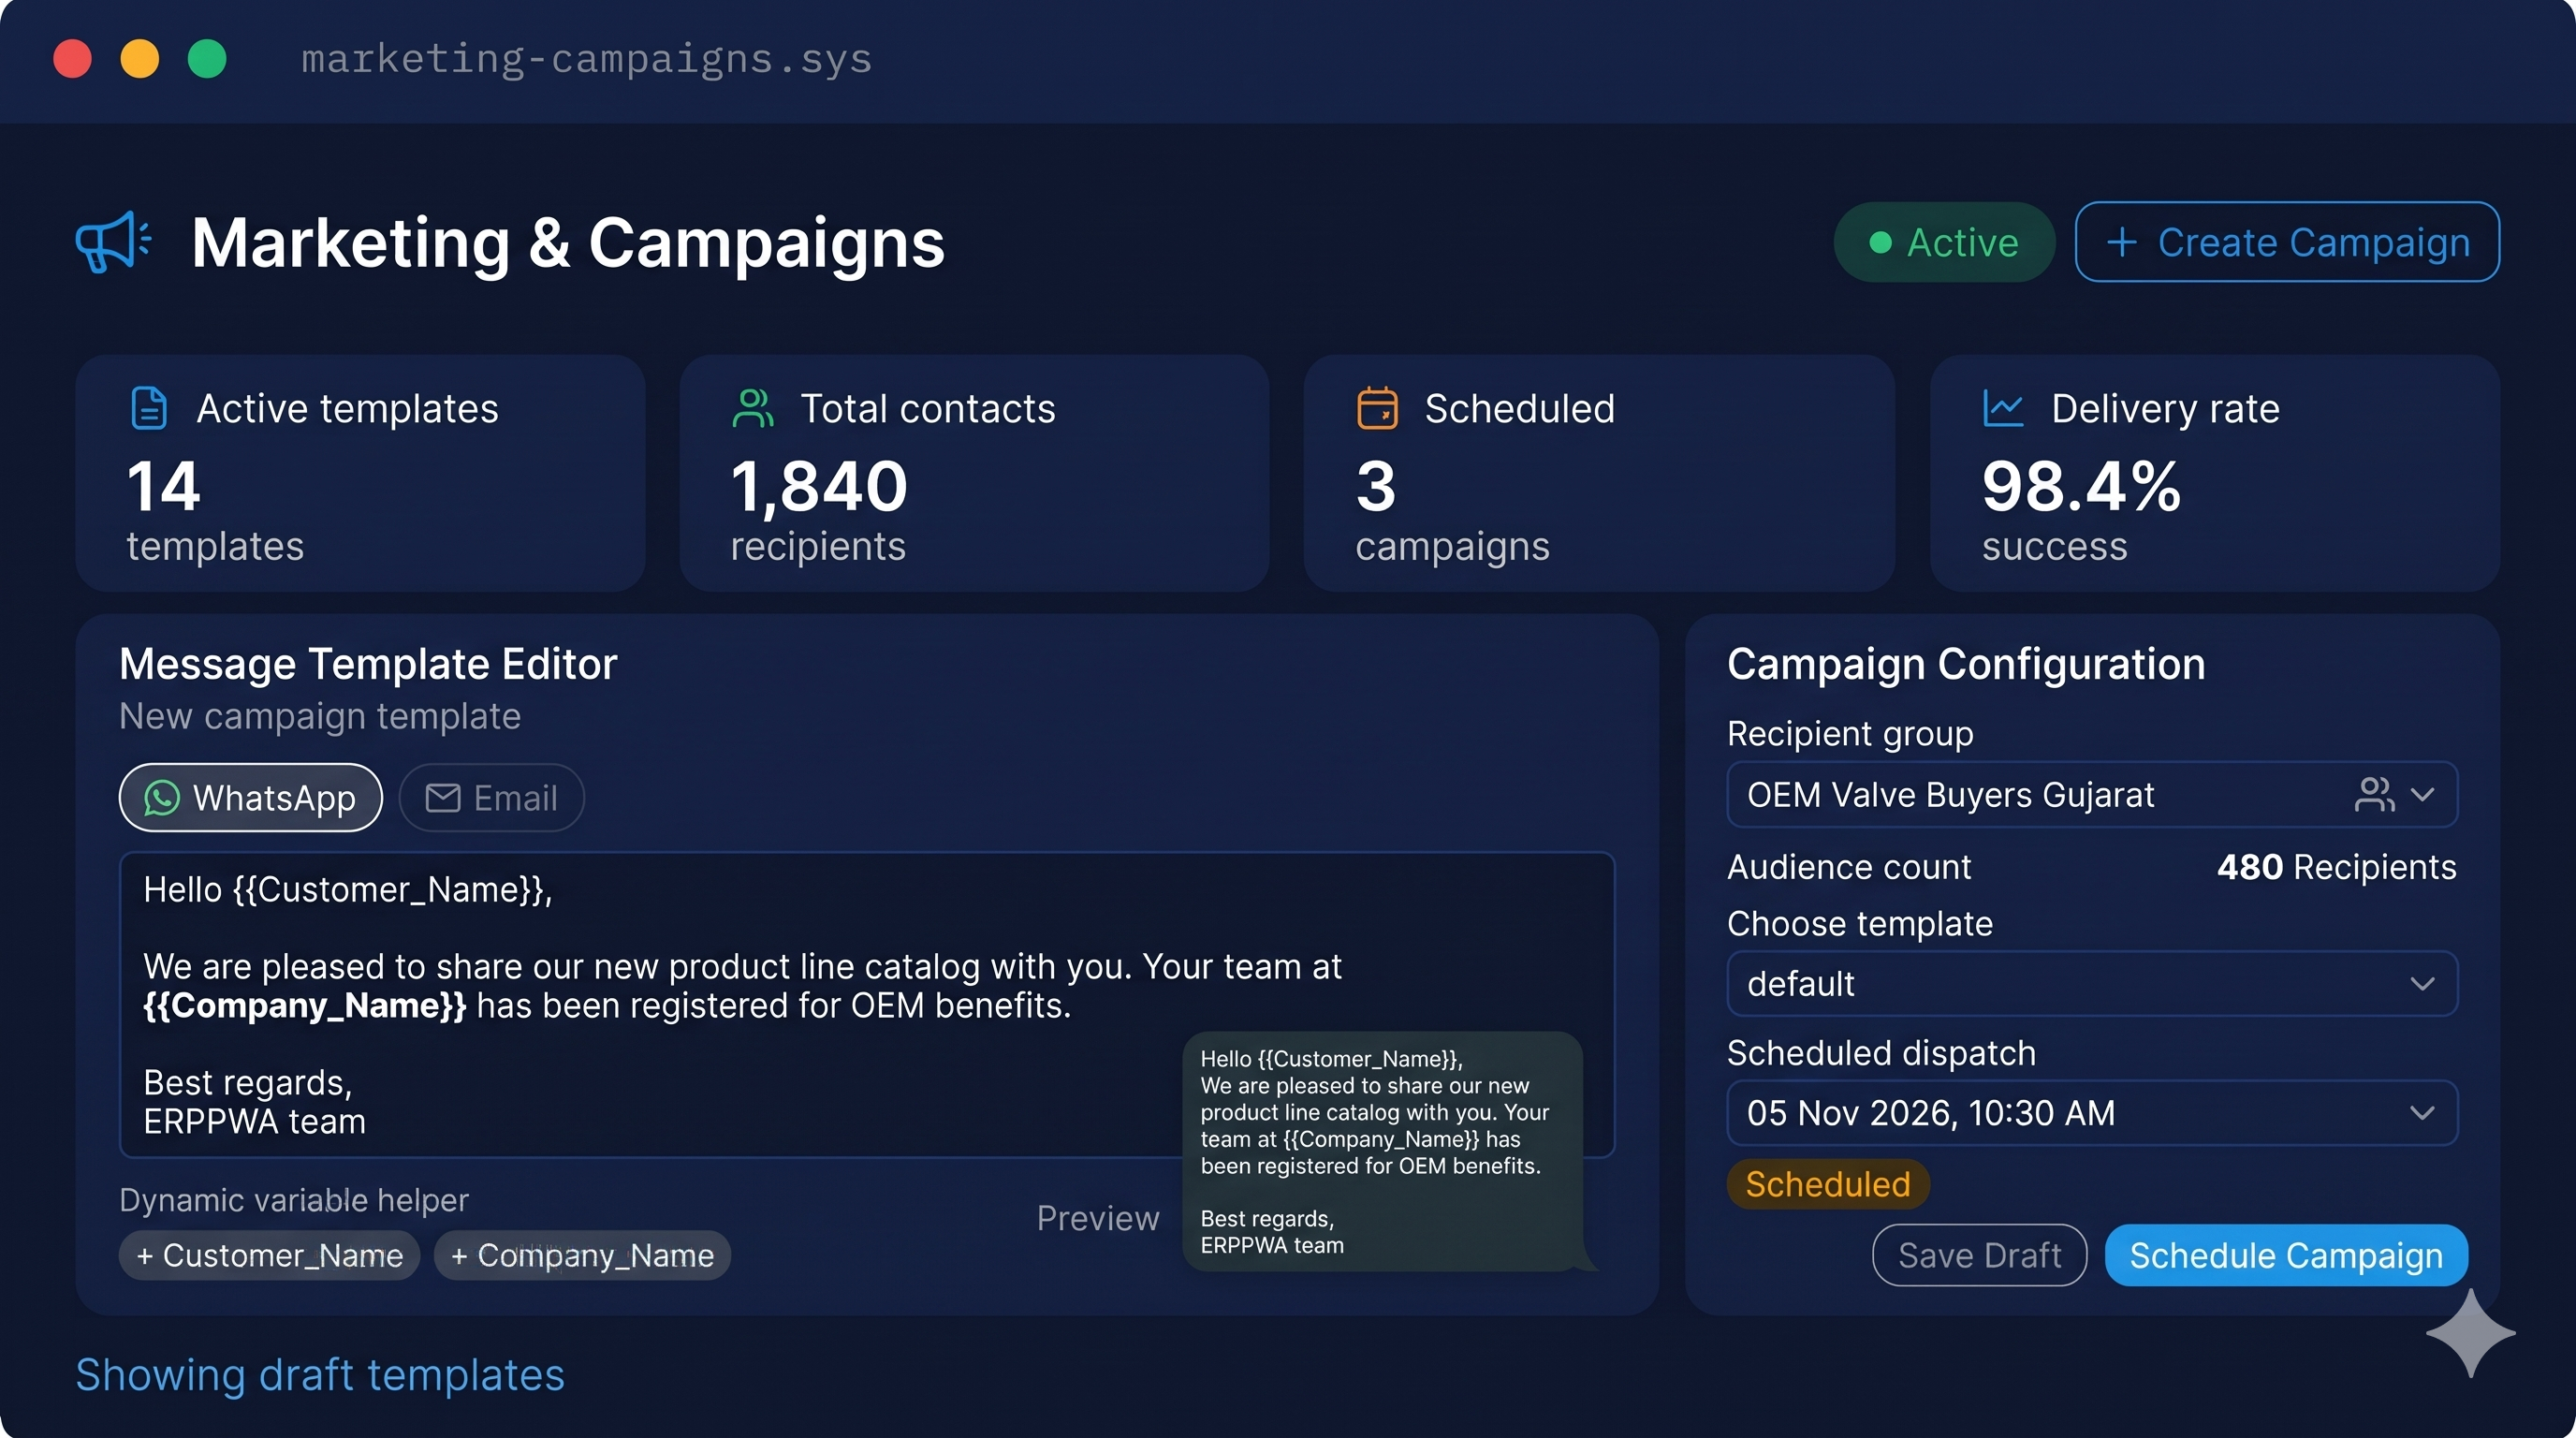Insert the + Company_Name variable chip
Screen dimensions: 2576x1438
[582, 1255]
